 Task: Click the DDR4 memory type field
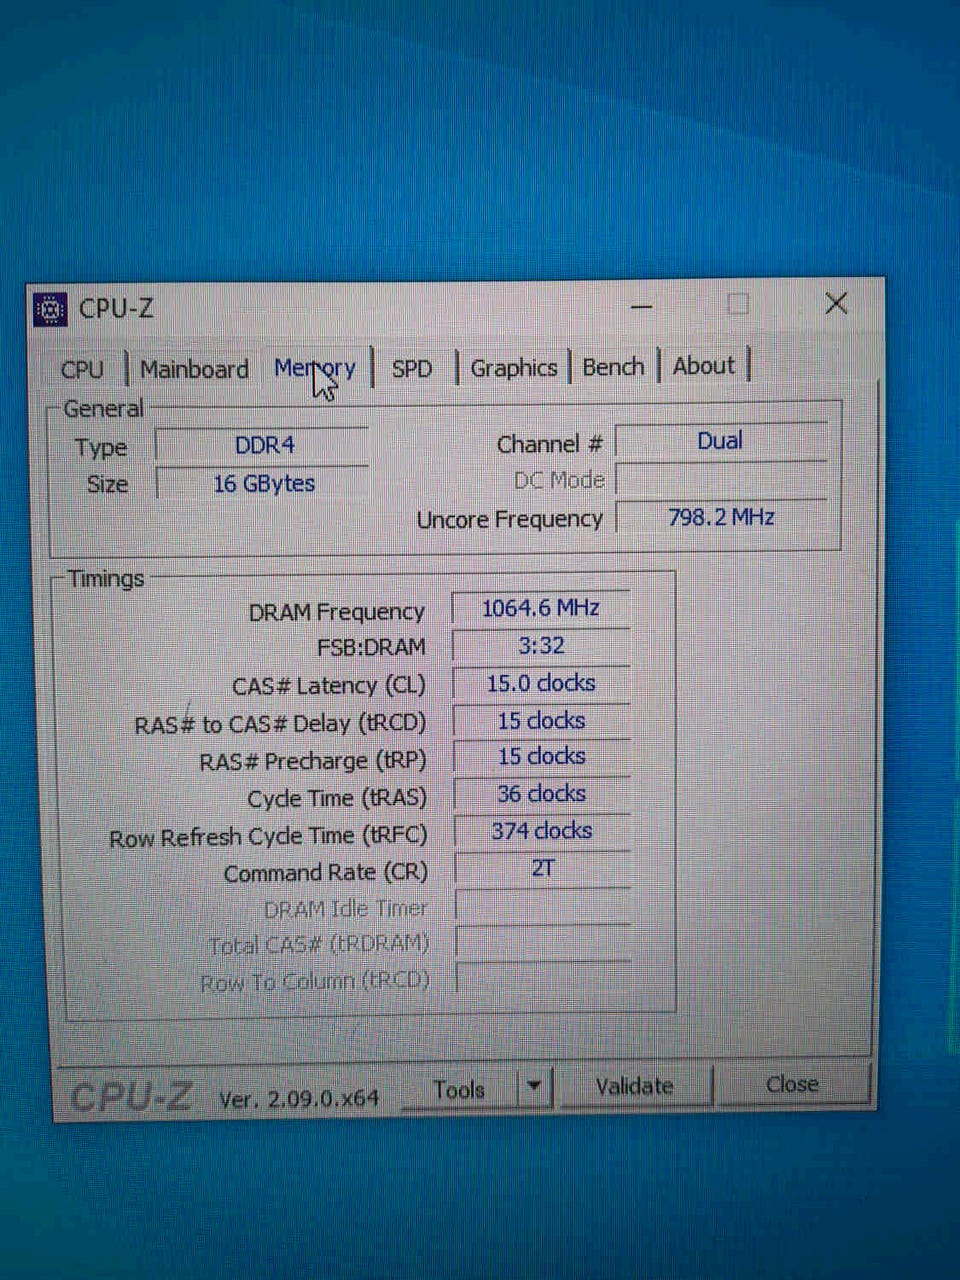coord(263,445)
